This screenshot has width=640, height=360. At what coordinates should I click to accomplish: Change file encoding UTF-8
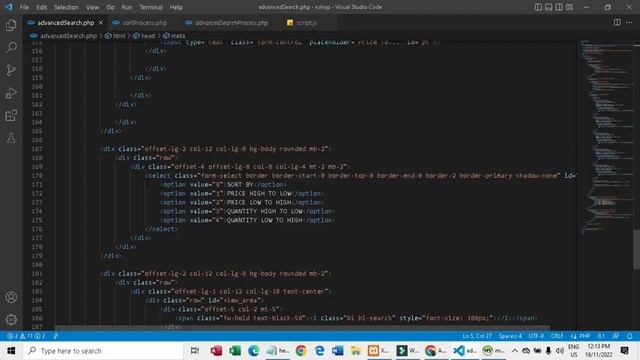[x=536, y=336]
